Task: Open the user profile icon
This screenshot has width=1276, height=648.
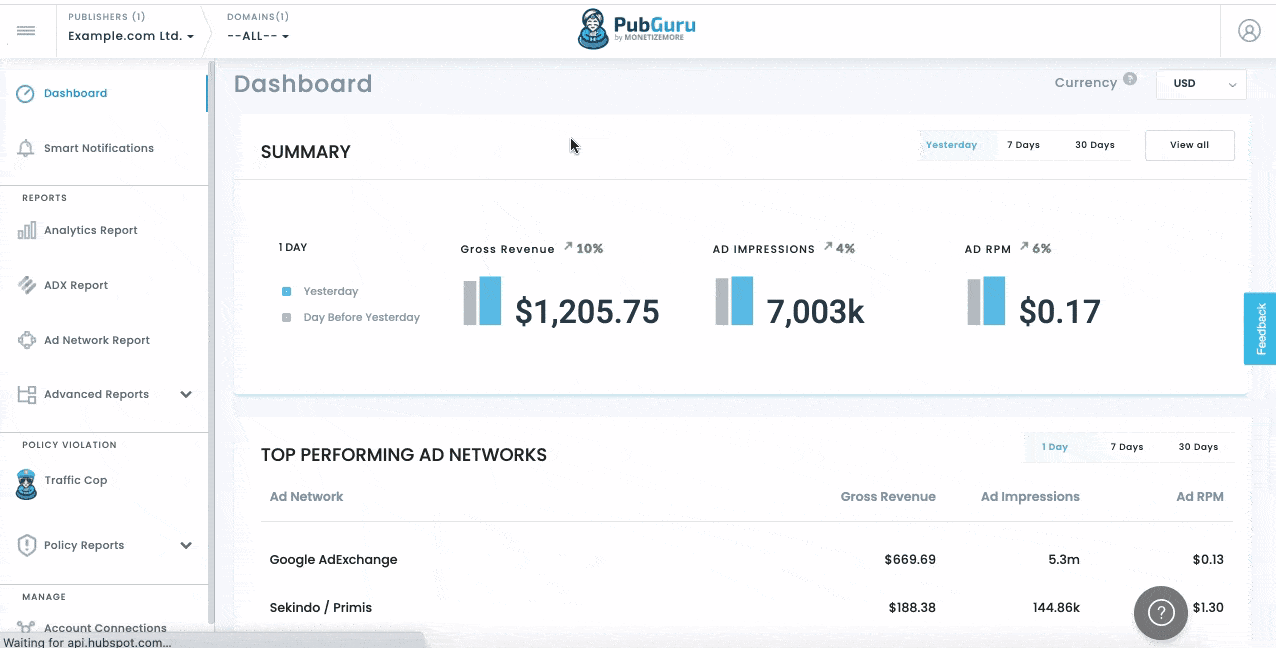Action: [1249, 31]
